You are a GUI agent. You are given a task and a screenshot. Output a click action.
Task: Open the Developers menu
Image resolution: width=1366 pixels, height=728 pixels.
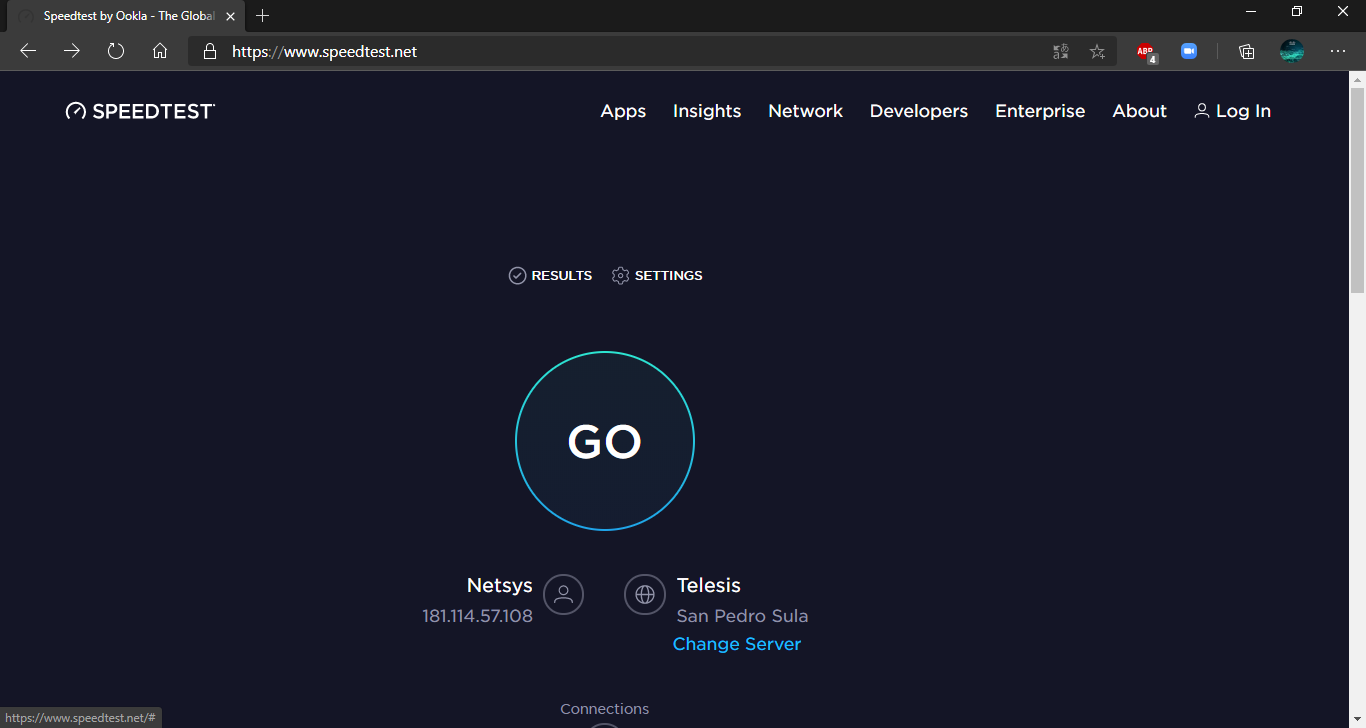click(x=919, y=111)
